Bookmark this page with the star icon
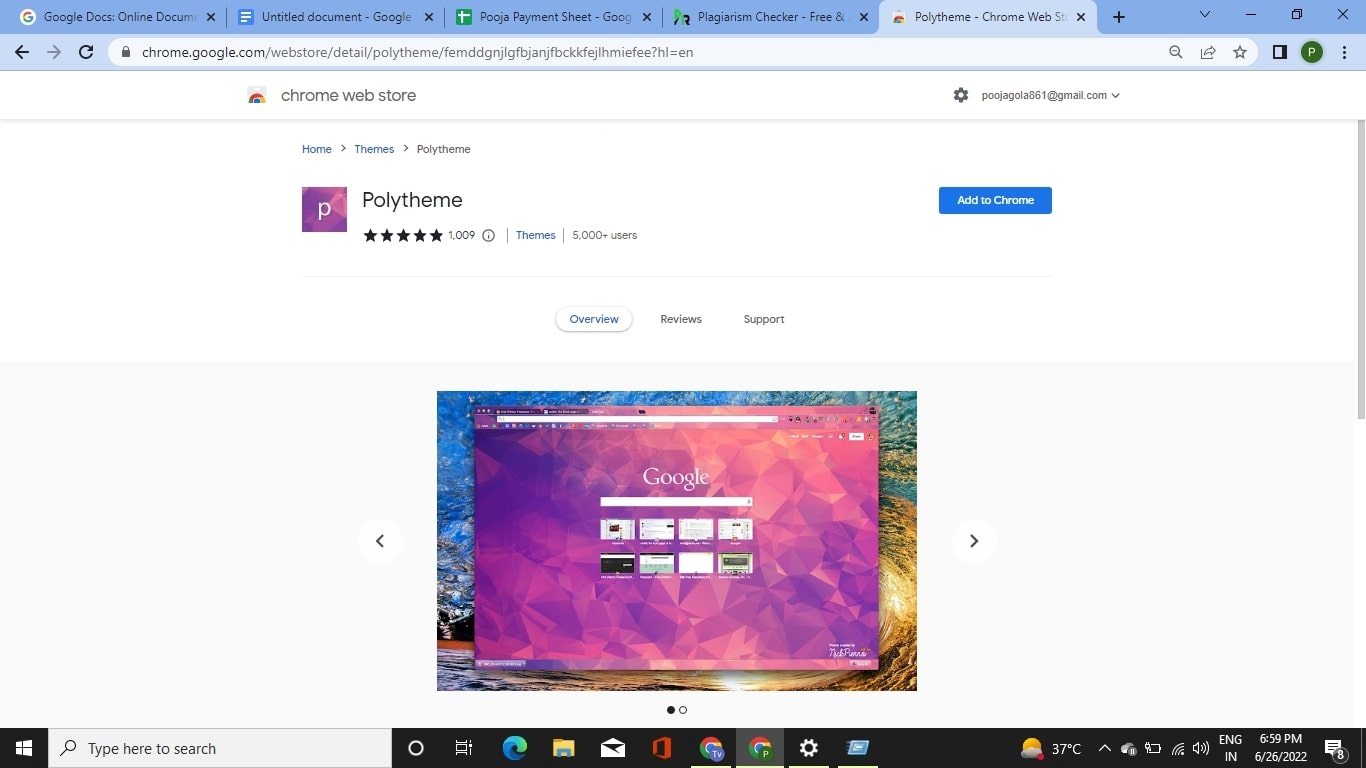Image resolution: width=1366 pixels, height=768 pixels. pyautogui.click(x=1240, y=52)
